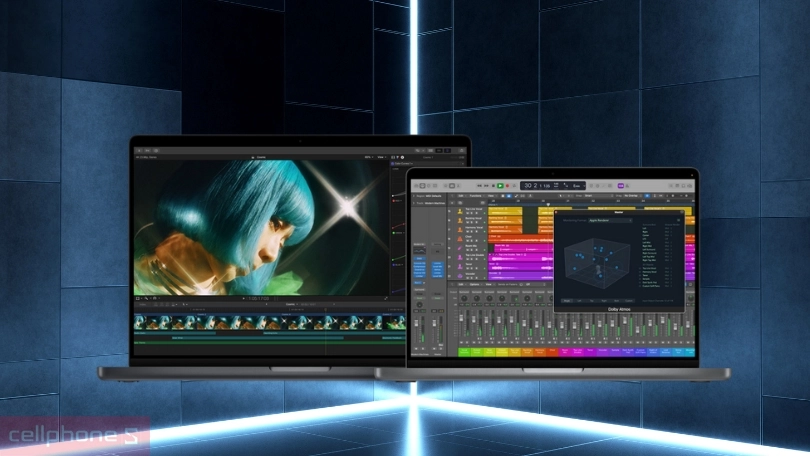
Task: Mute the Choir track
Action: pos(468,241)
